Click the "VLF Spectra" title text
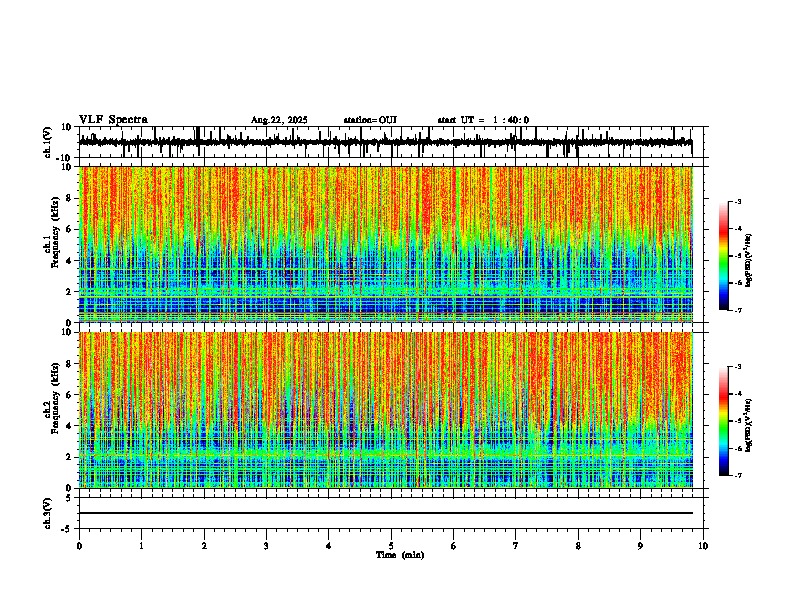Image resolution: width=792 pixels, height=612 pixels. 113,120
